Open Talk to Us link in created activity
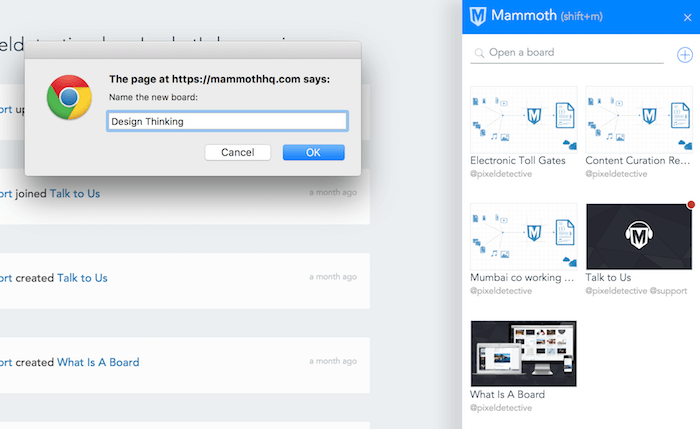The image size is (700, 429). (x=82, y=278)
